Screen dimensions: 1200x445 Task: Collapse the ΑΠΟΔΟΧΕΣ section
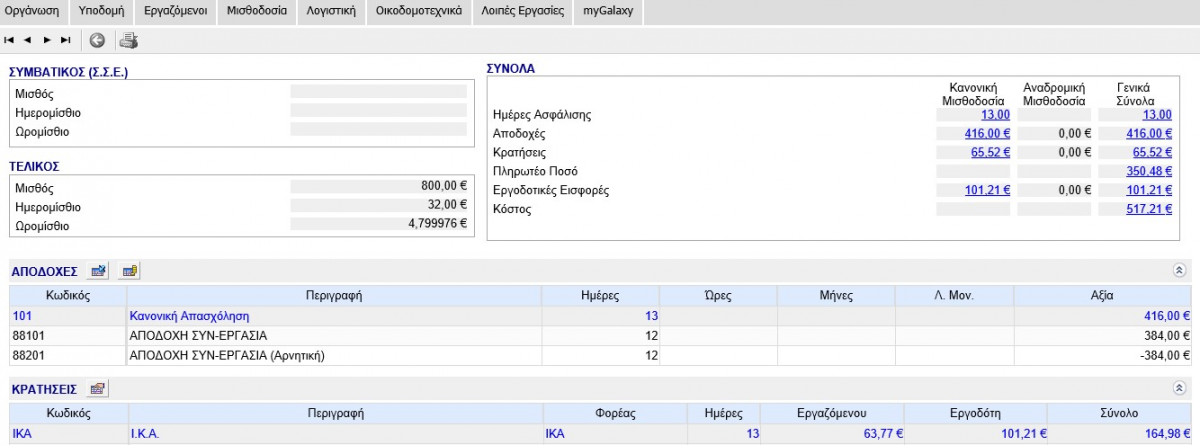1178,270
